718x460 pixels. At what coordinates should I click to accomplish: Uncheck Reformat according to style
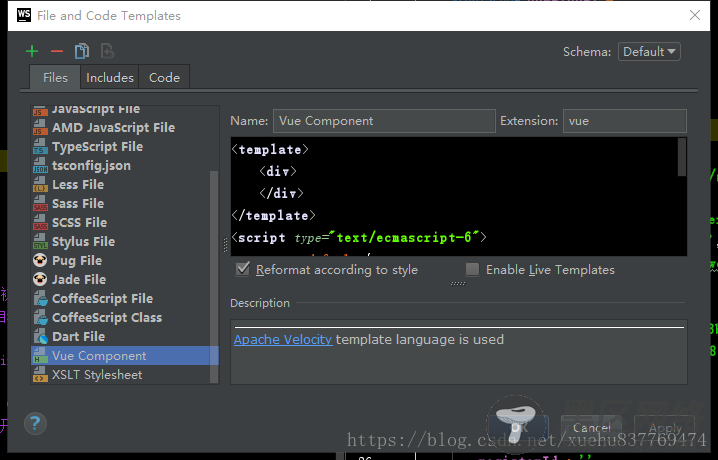pos(243,269)
